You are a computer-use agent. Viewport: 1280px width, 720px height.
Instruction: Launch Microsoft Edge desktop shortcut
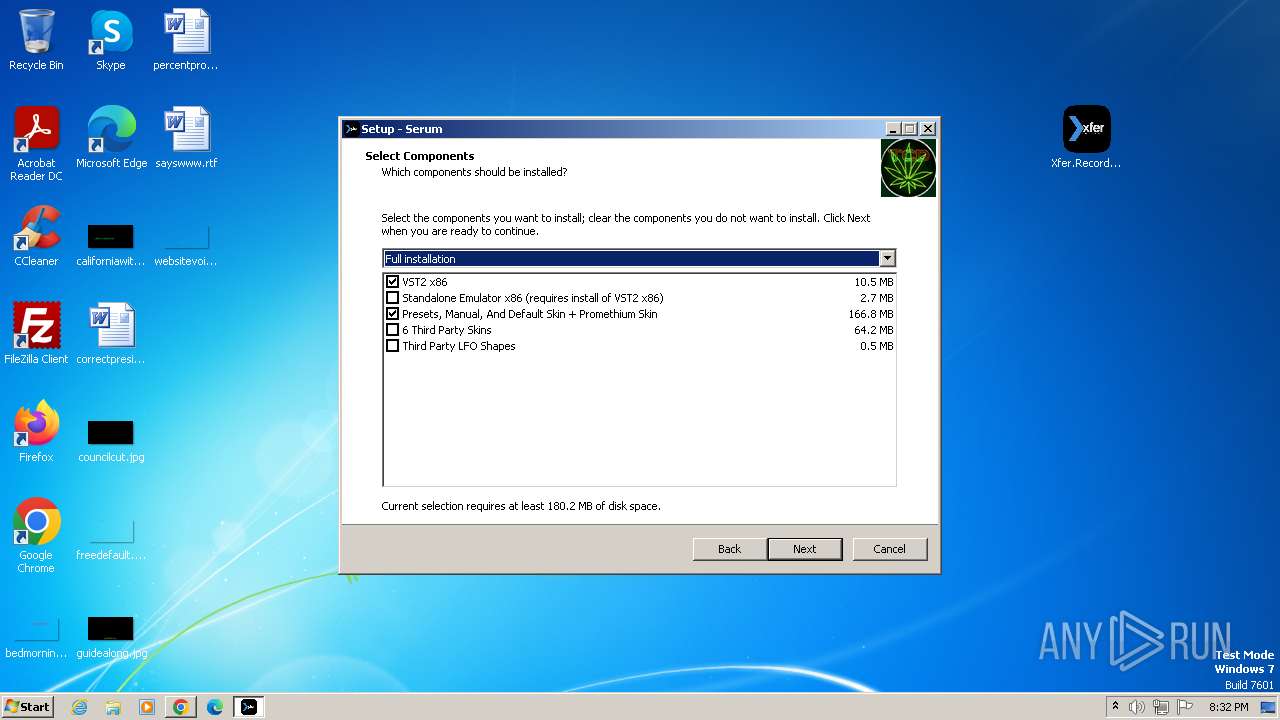(111, 137)
